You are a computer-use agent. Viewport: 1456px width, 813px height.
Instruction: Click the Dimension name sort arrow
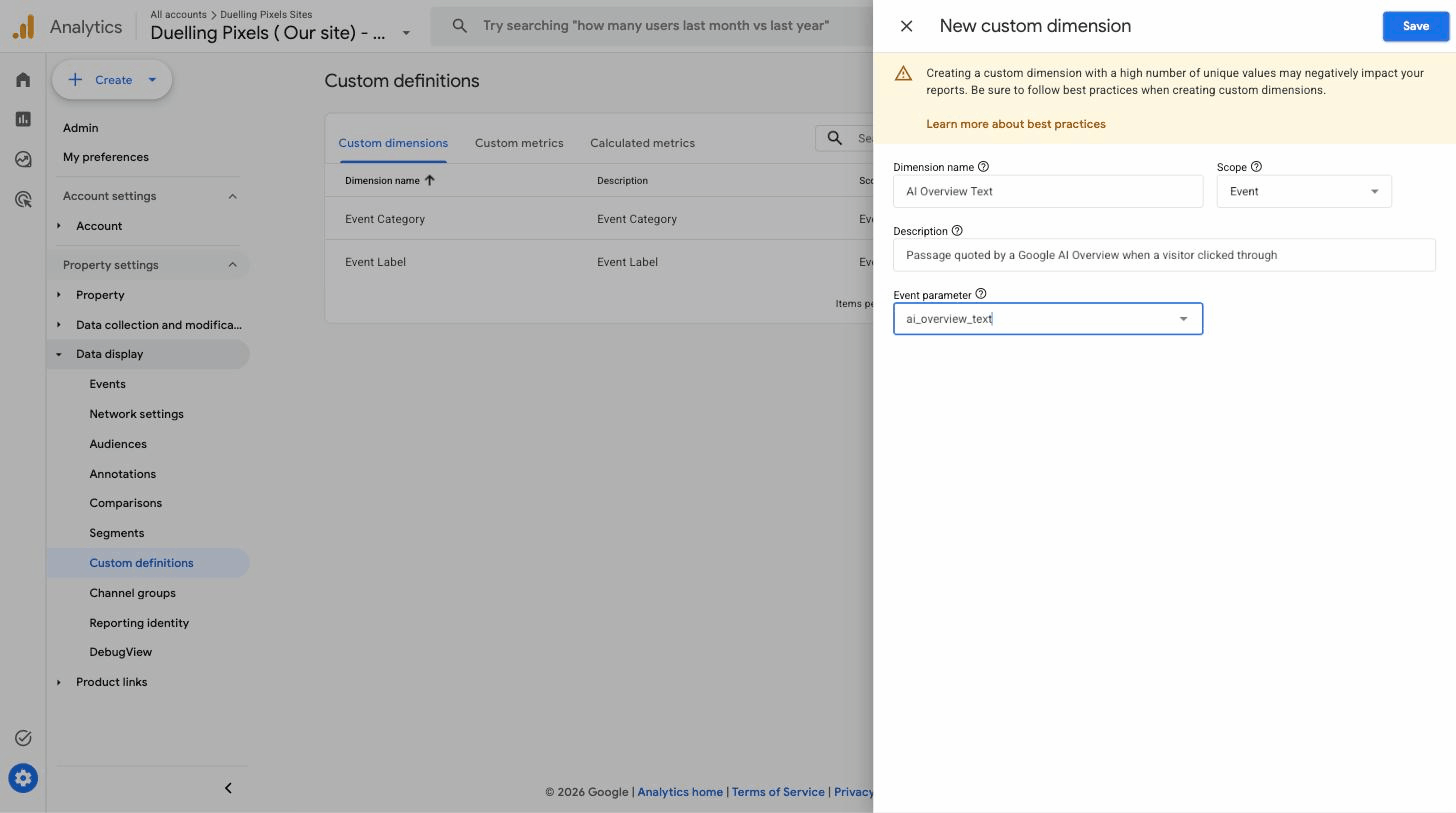[x=430, y=180]
